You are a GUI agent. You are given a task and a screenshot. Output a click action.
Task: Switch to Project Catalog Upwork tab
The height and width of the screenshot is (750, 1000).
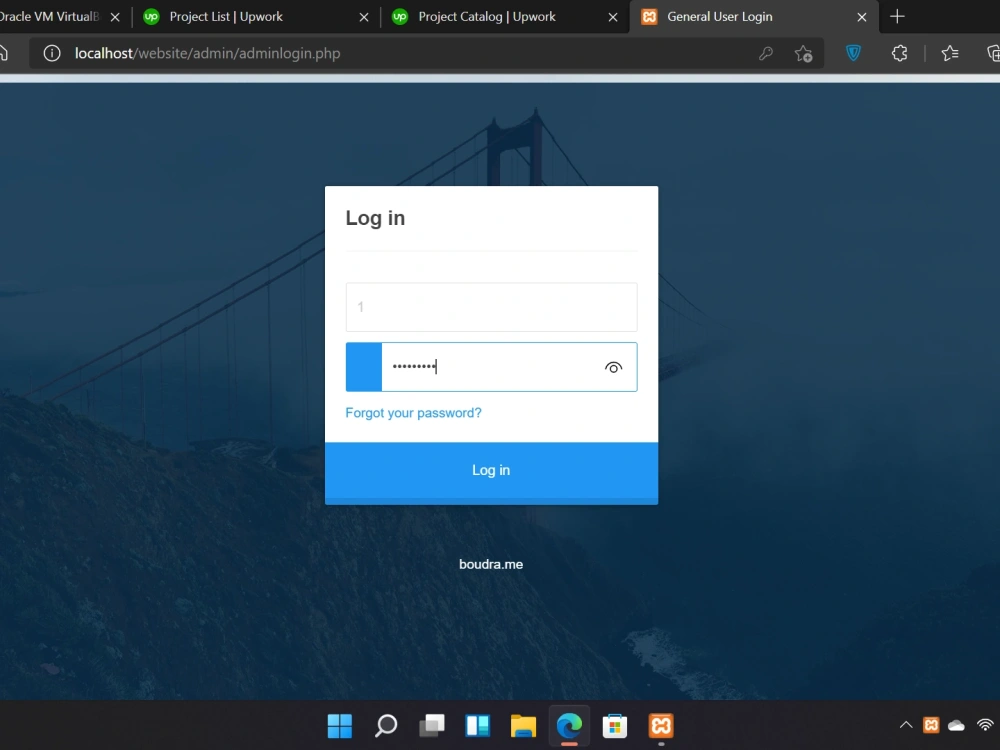pyautogui.click(x=487, y=17)
